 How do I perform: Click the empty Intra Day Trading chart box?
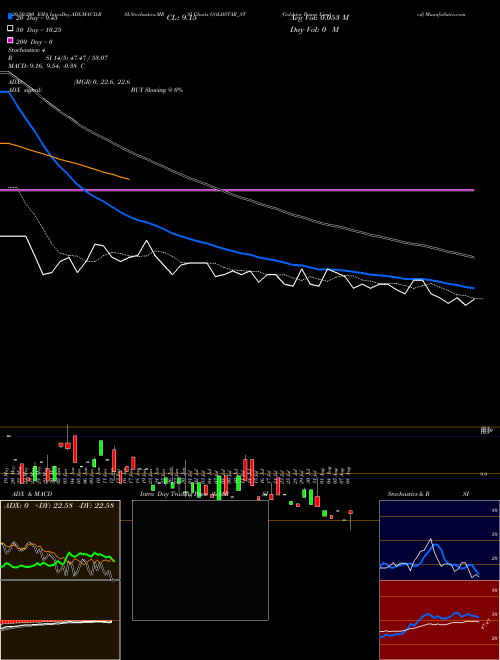[x=200, y=560]
